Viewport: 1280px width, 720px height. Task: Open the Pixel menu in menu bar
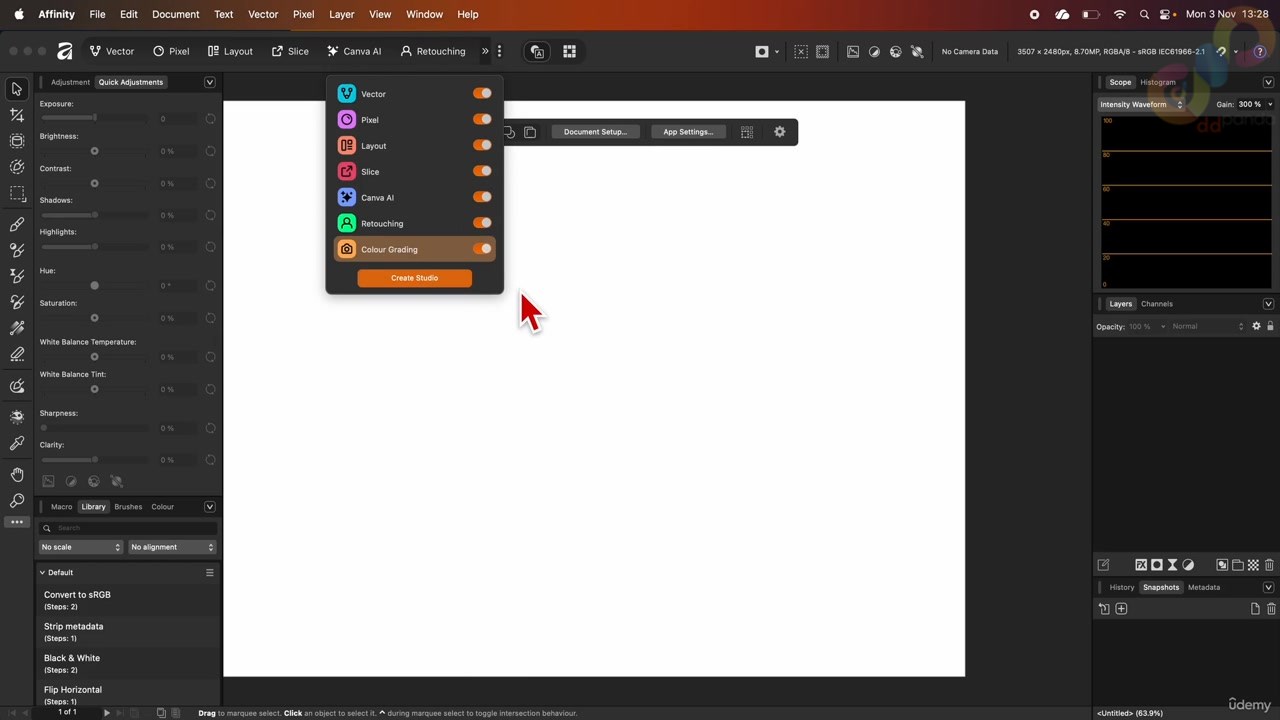pos(304,14)
